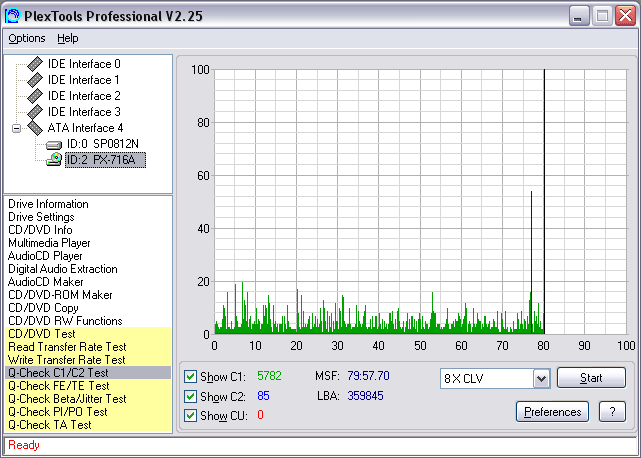Open CD/DVD-ROM Maker
Image resolution: width=641 pixels, height=458 pixels.
coord(60,295)
